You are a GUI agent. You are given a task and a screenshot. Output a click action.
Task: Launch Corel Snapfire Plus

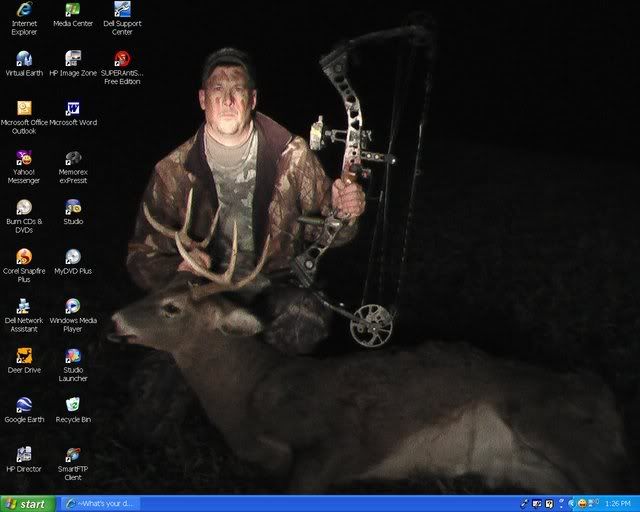click(x=24, y=266)
